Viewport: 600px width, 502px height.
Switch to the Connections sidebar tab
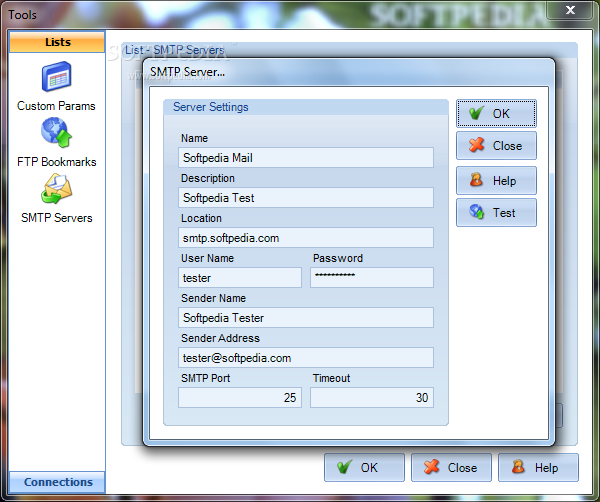pyautogui.click(x=57, y=482)
